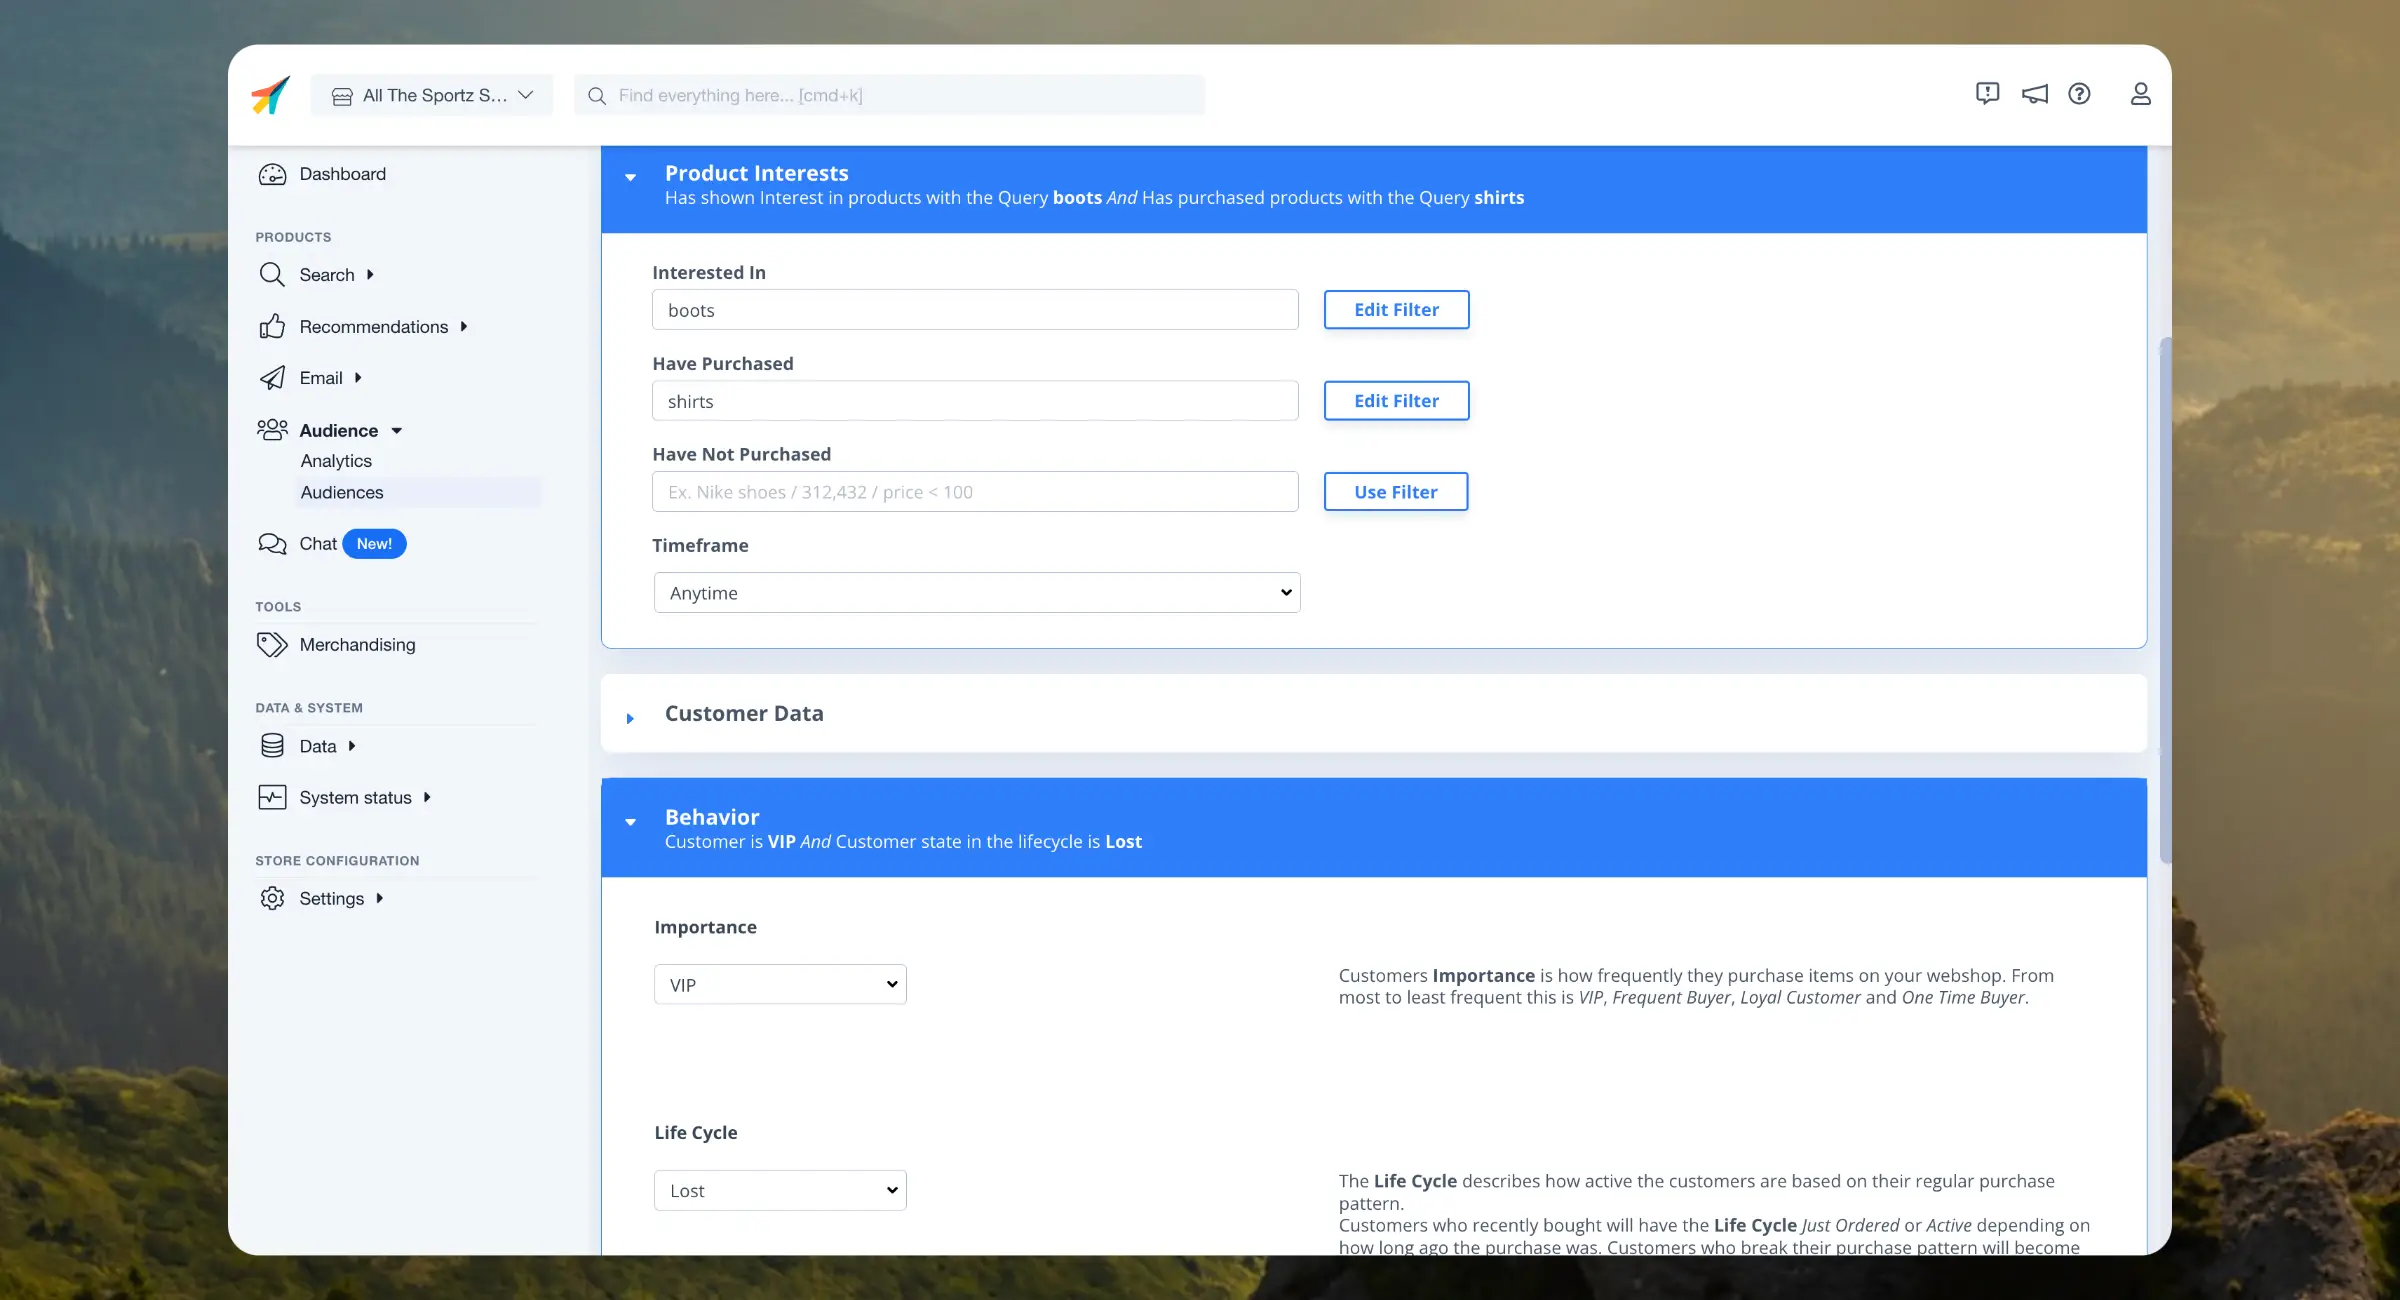Image resolution: width=2400 pixels, height=1300 pixels.
Task: Click the Behavior section title
Action: (x=712, y=817)
